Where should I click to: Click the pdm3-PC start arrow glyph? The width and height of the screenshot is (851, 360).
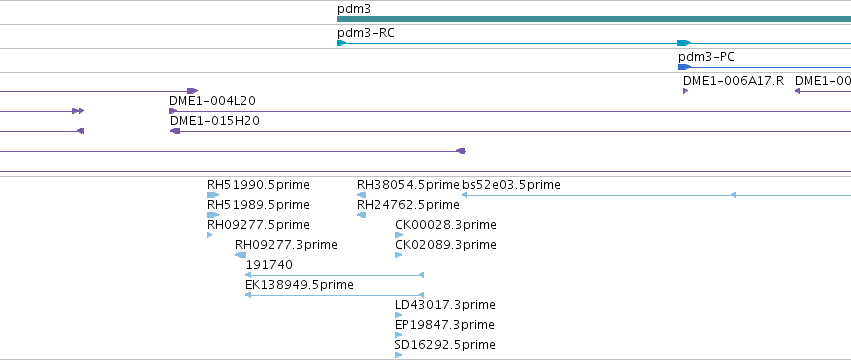pyautogui.click(x=684, y=67)
